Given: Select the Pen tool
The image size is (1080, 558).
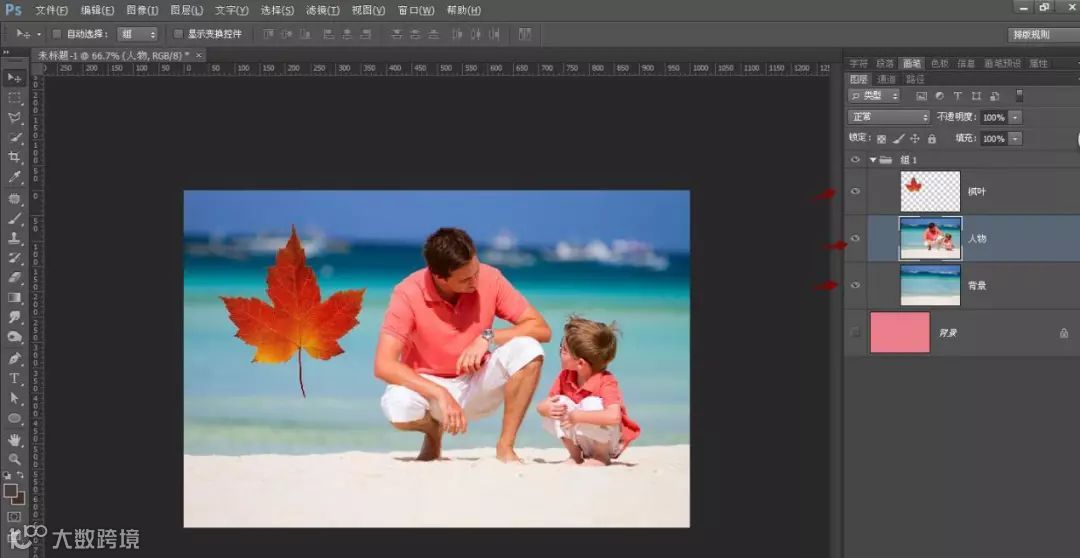Looking at the screenshot, I should click(14, 359).
